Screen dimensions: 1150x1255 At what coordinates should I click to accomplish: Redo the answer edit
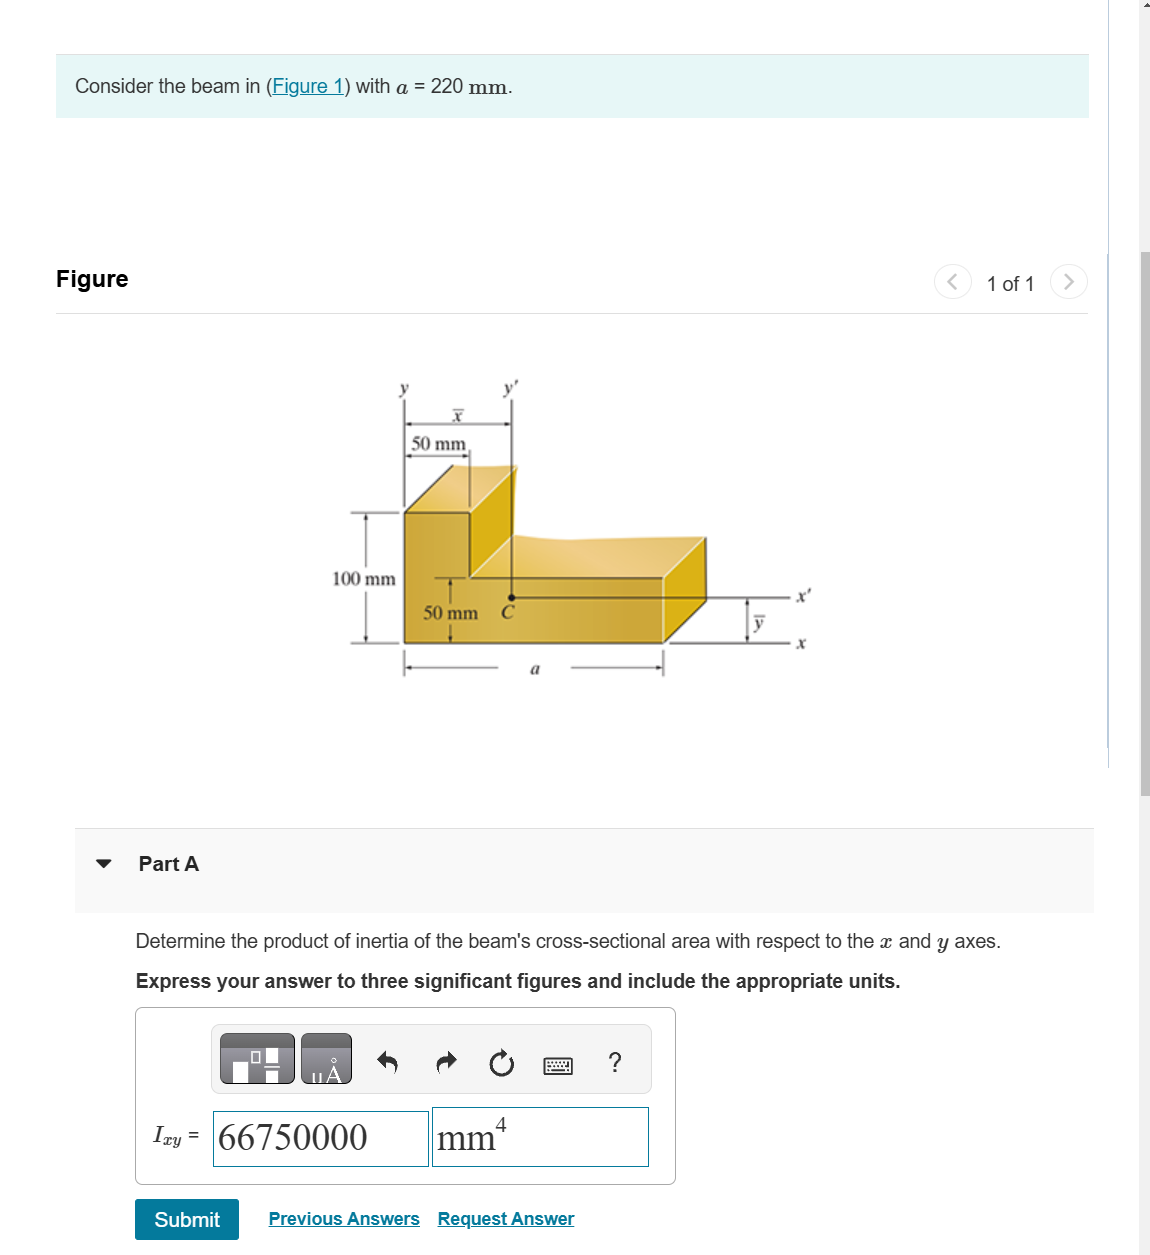pyautogui.click(x=445, y=1063)
